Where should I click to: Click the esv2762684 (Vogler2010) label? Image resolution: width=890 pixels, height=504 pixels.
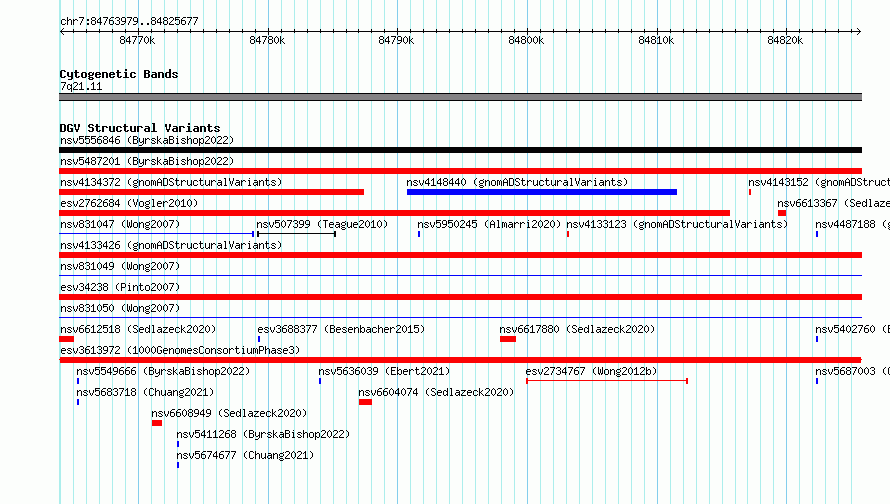click(129, 203)
